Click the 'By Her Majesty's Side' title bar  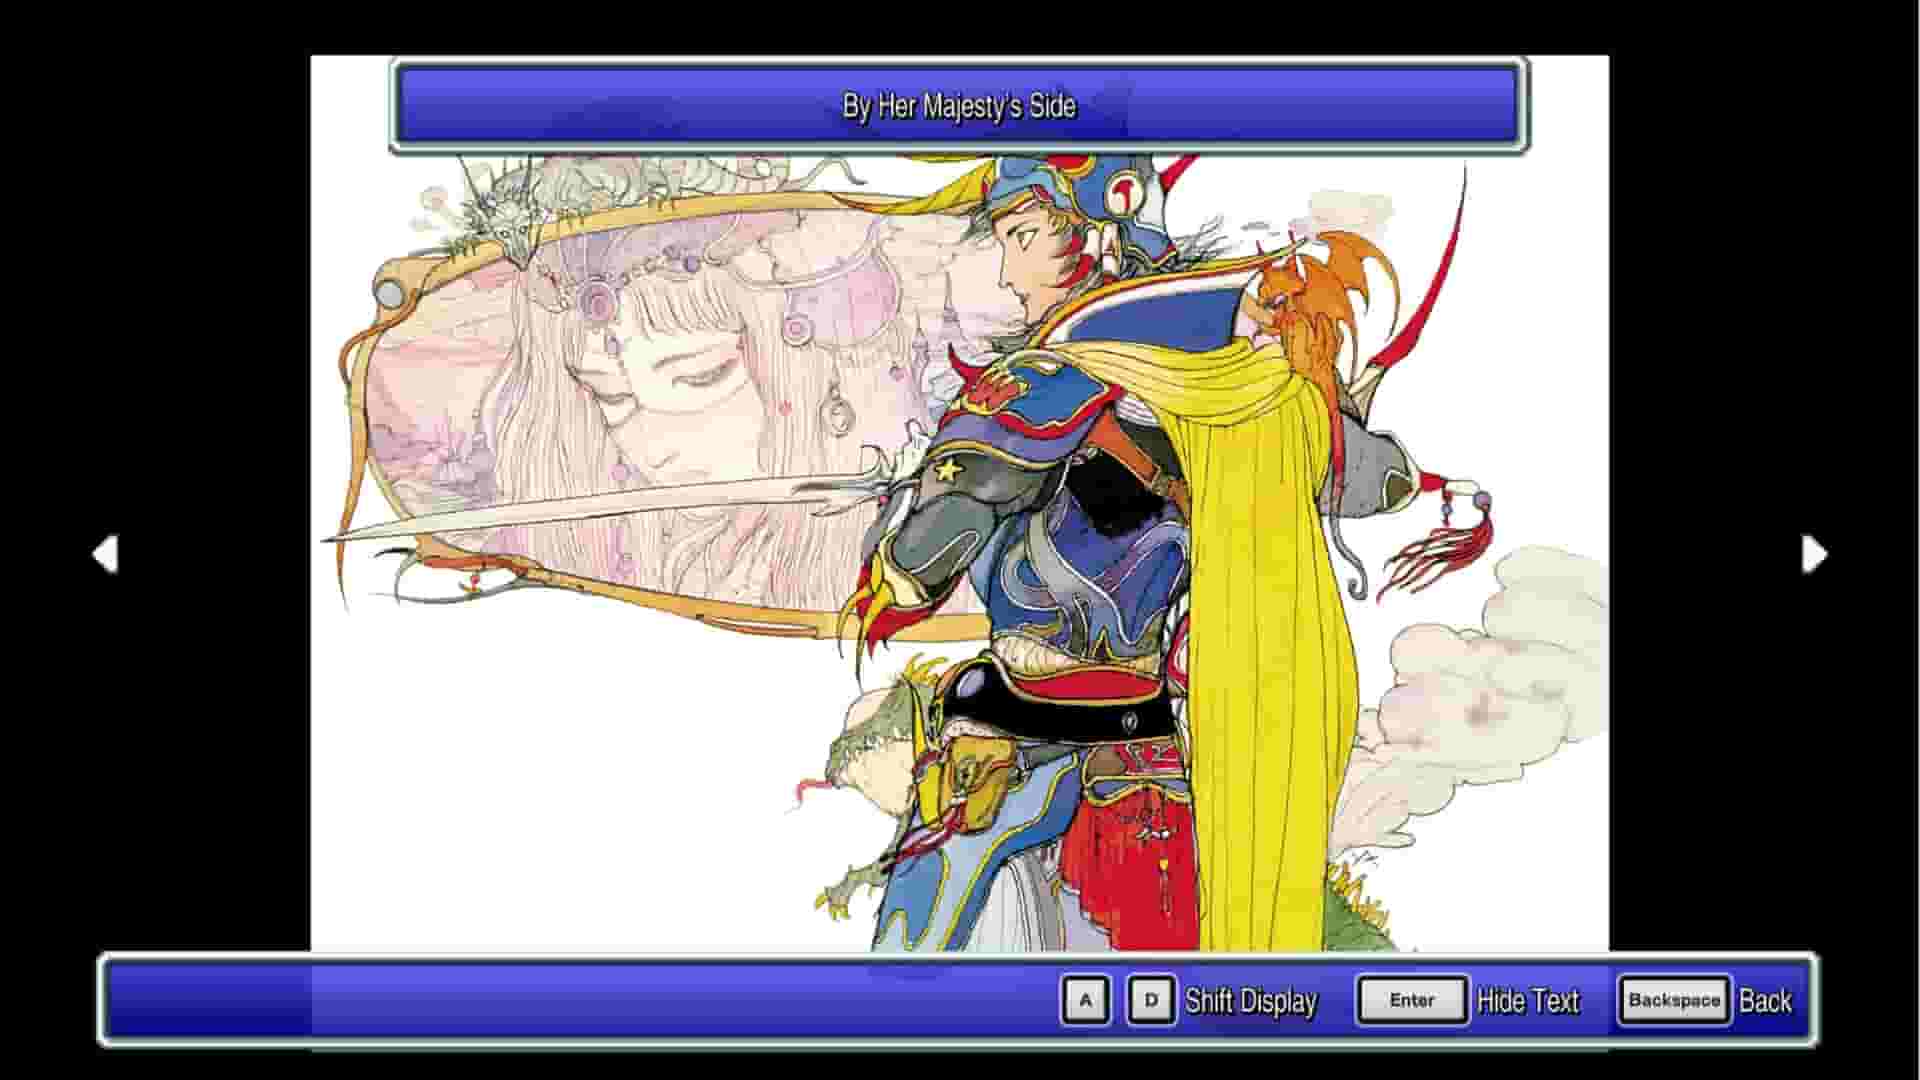pos(958,106)
